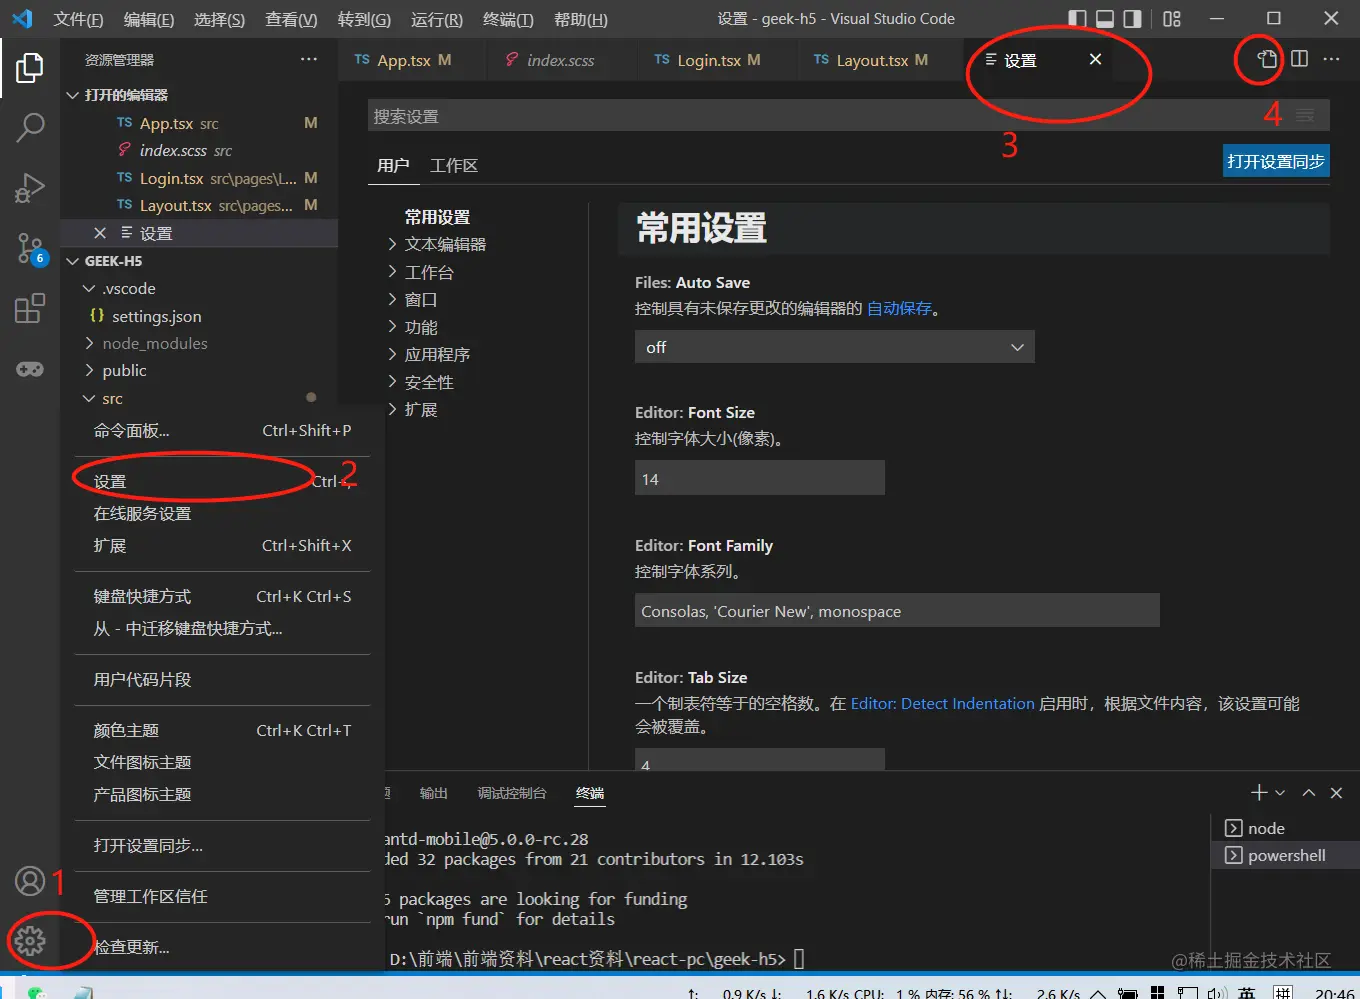Collapse the .vscode folder
Image resolution: width=1360 pixels, height=999 pixels.
coord(199,288)
